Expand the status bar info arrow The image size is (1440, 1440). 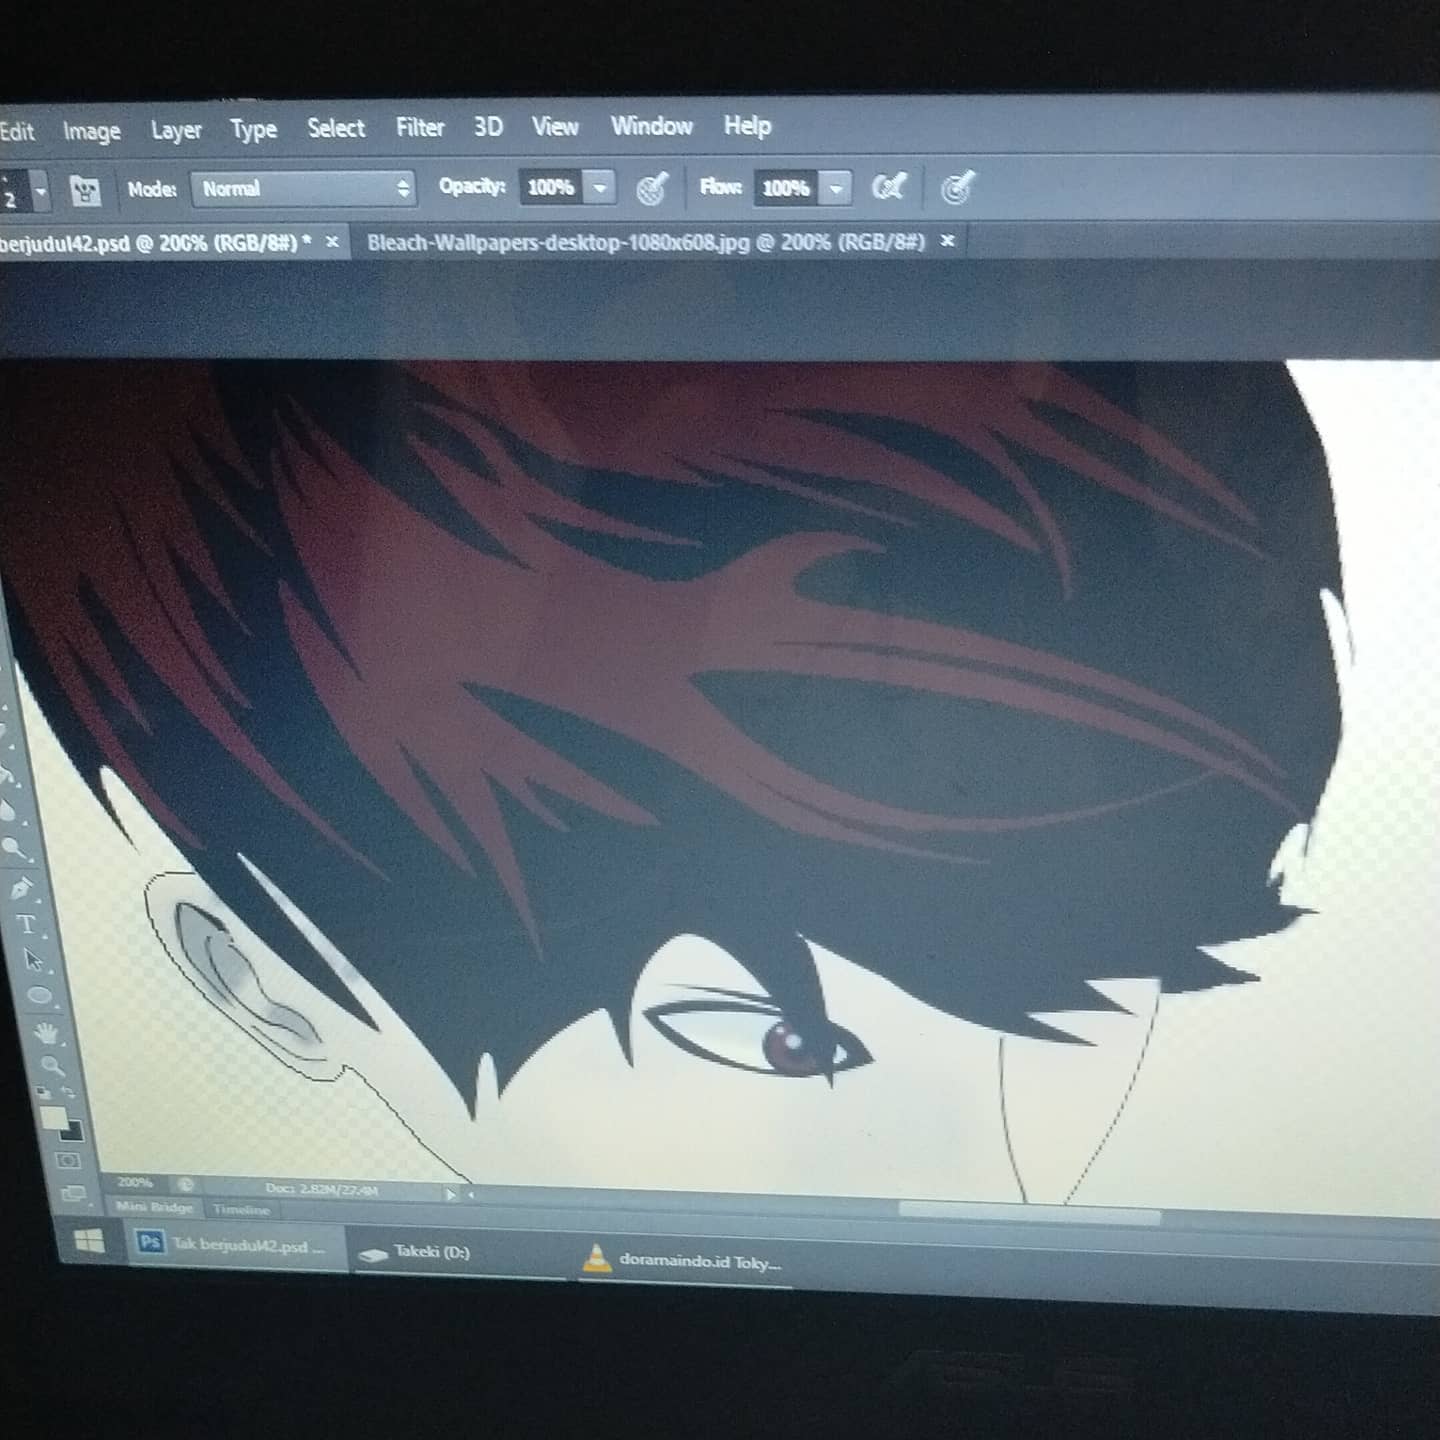click(450, 1193)
